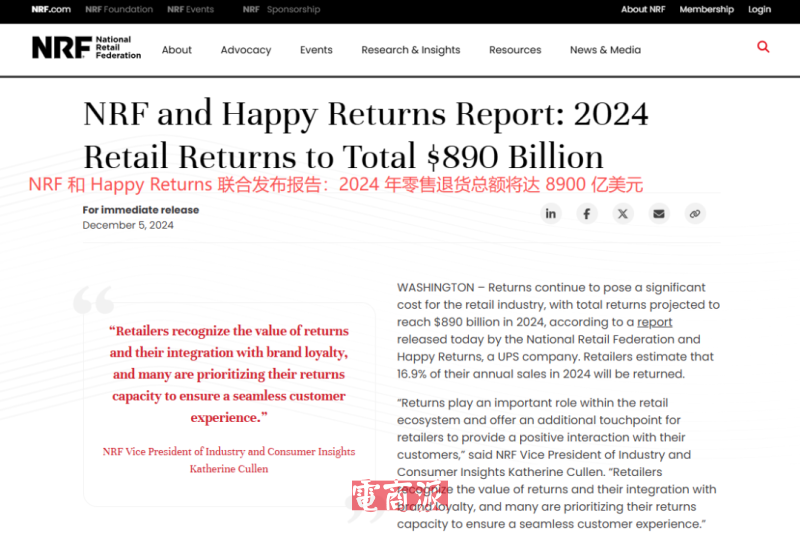Viewport: 800px width, 533px height.
Task: Go to NRF Foundation site
Action: click(119, 9)
